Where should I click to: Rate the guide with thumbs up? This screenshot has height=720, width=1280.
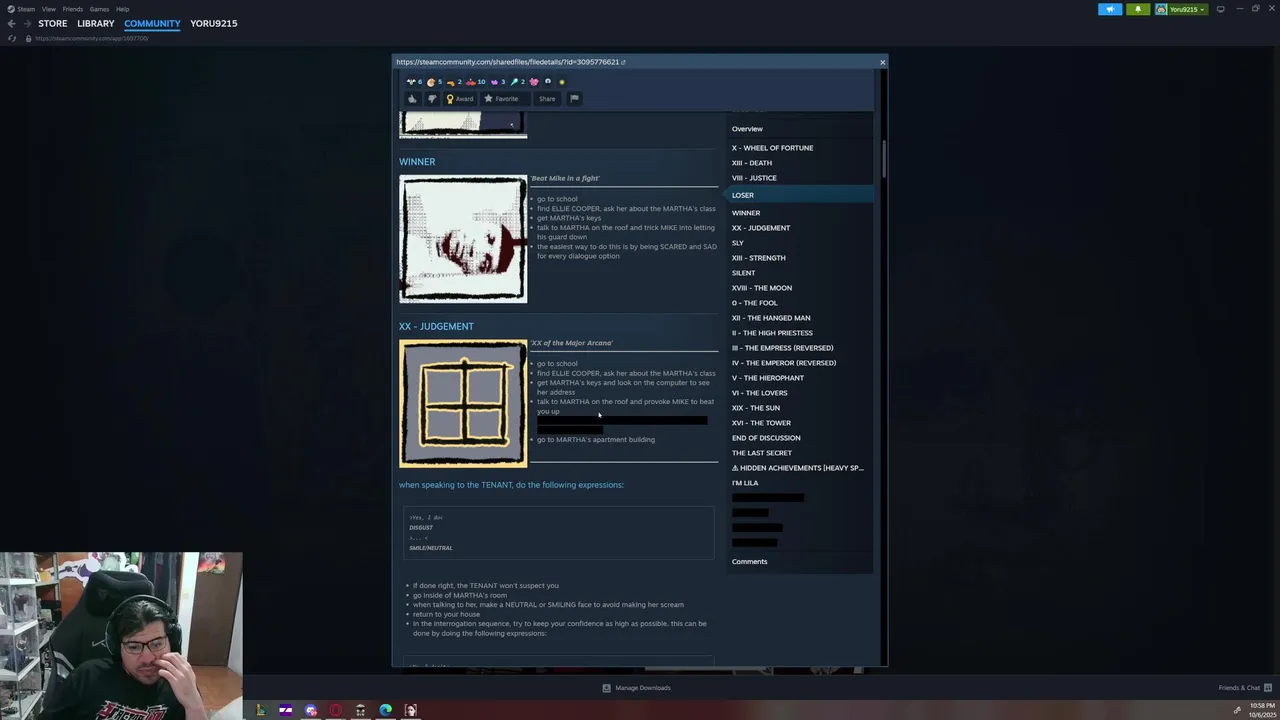pyautogui.click(x=412, y=98)
